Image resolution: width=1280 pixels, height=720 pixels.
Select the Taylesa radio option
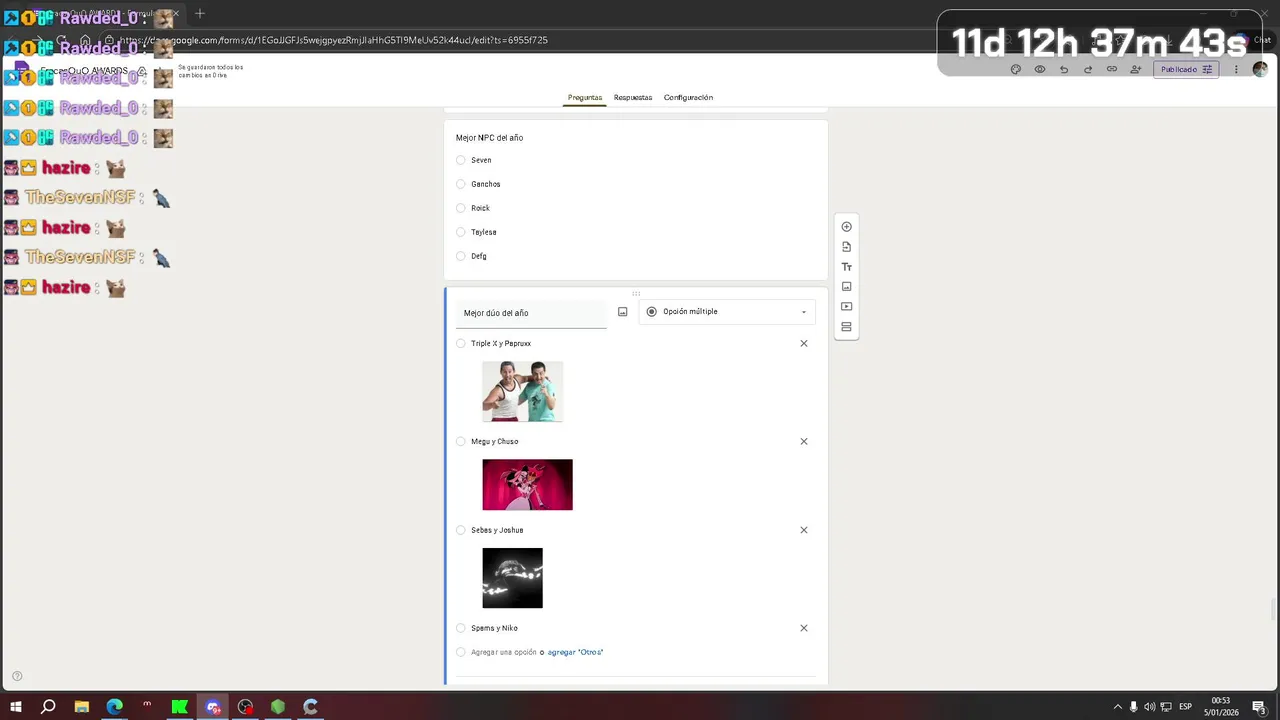coord(461,232)
